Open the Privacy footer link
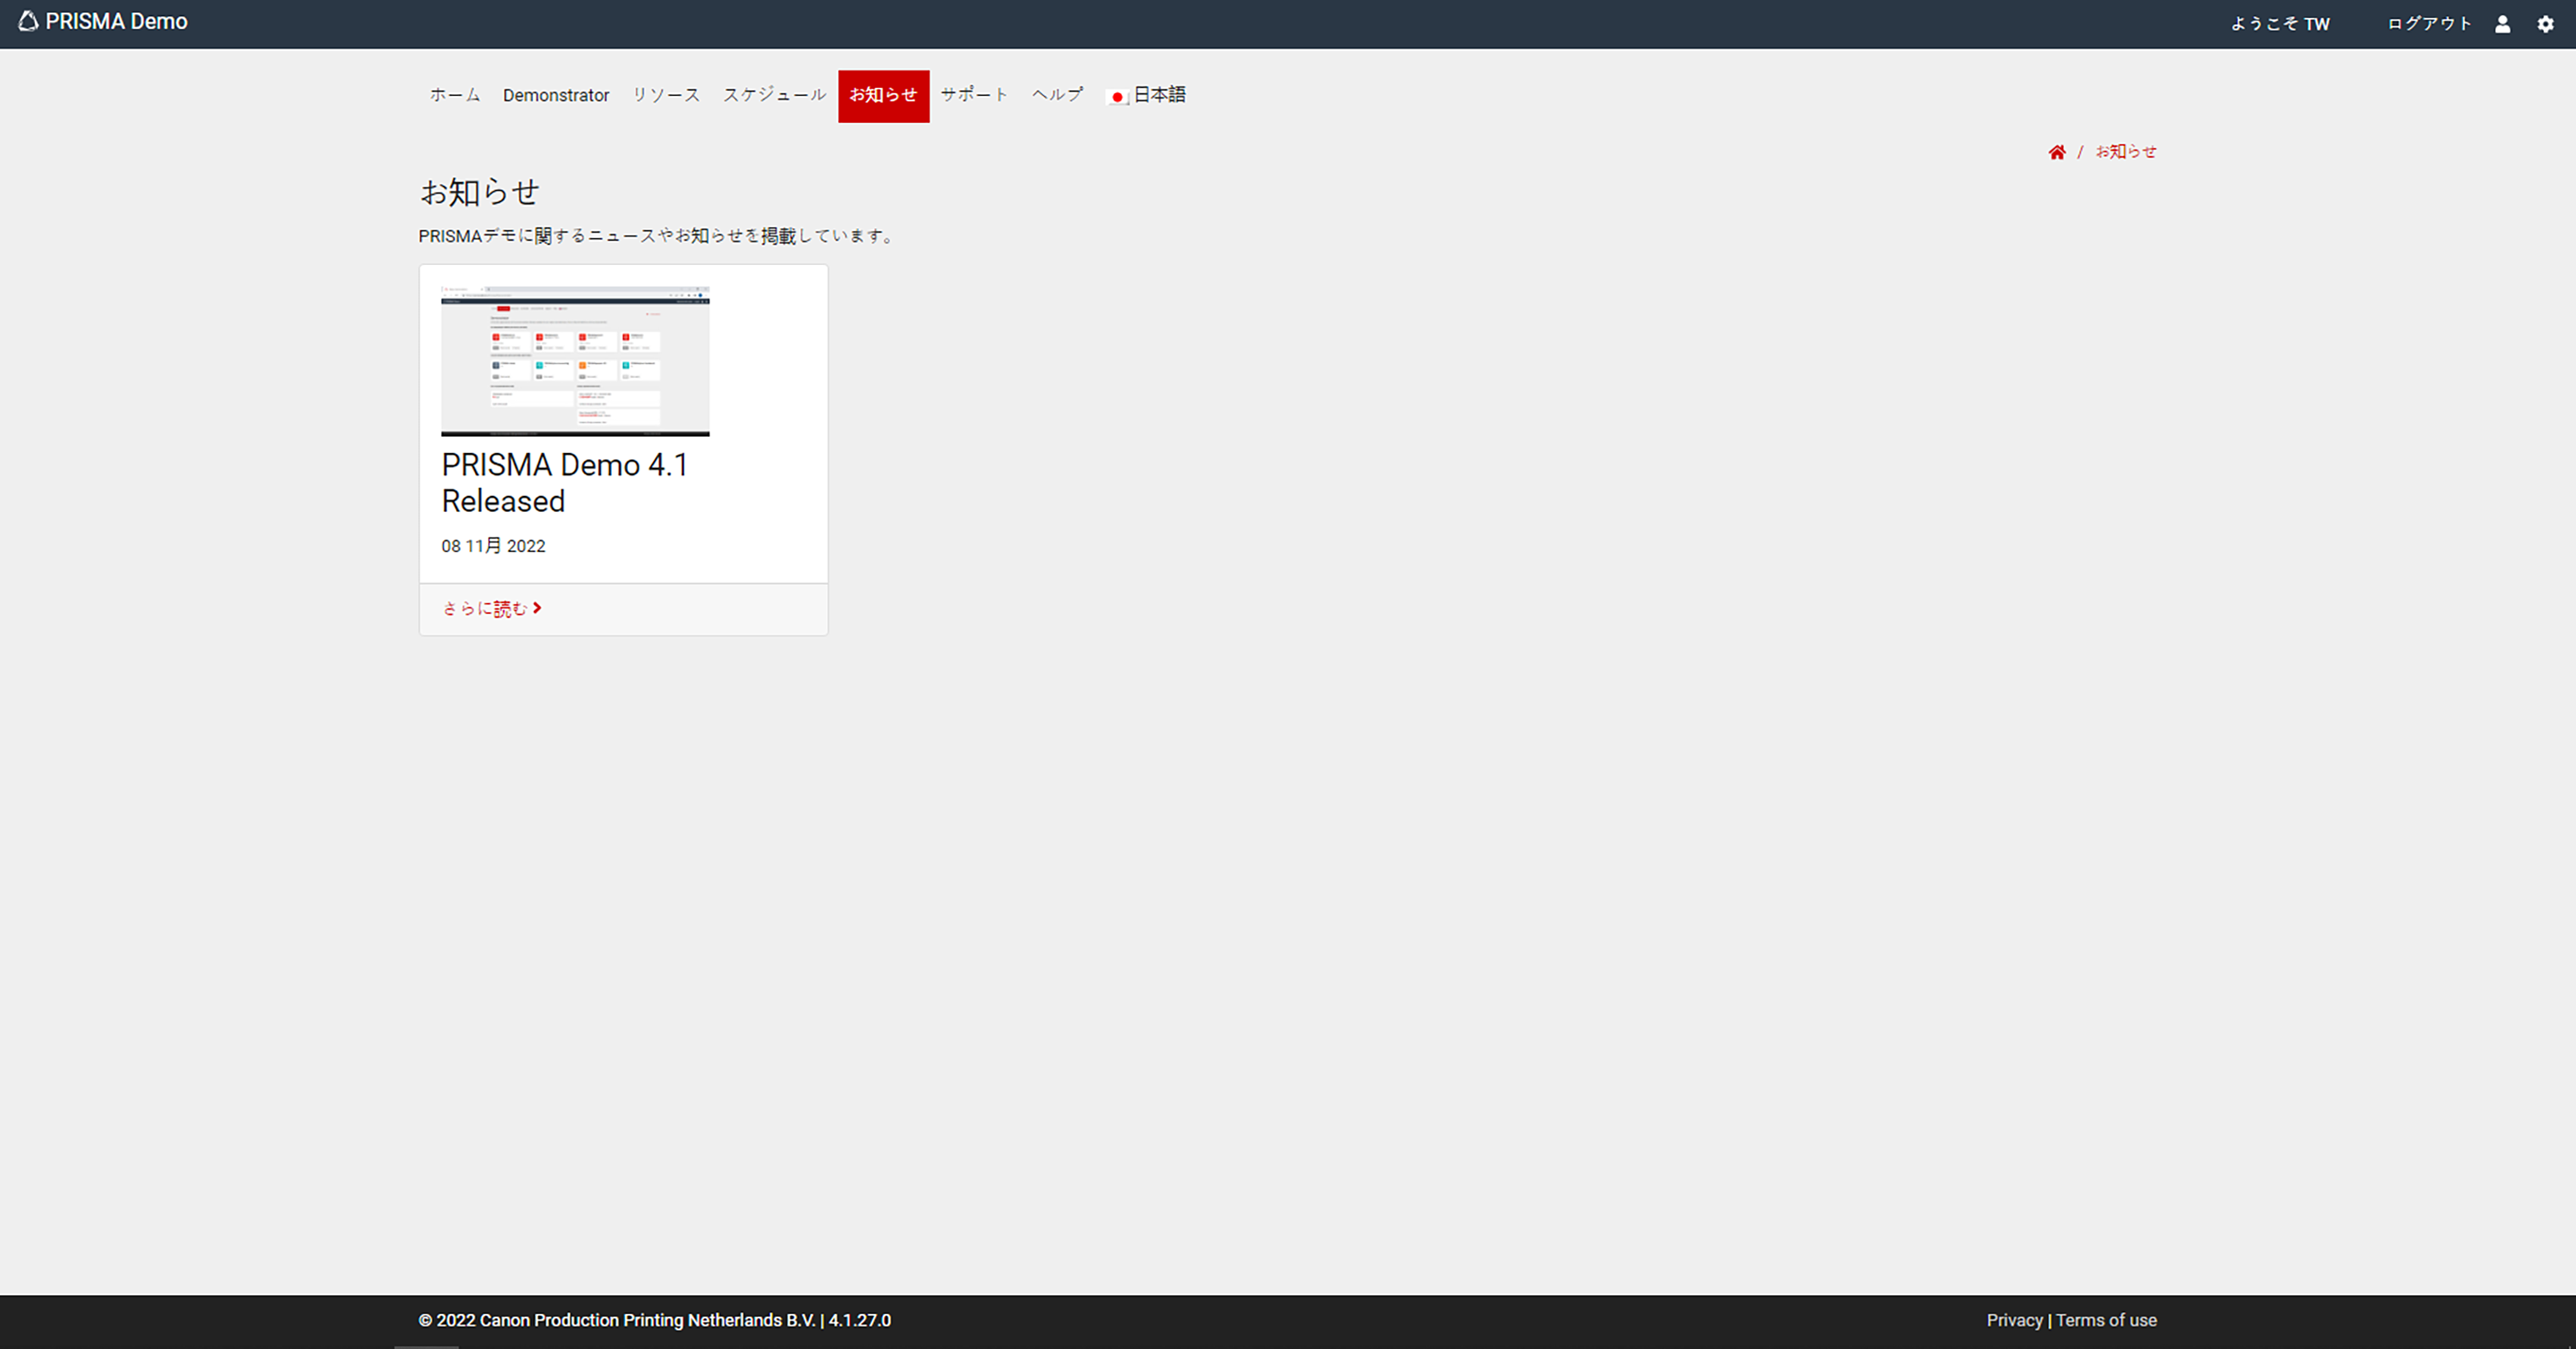2576x1349 pixels. click(x=2014, y=1320)
